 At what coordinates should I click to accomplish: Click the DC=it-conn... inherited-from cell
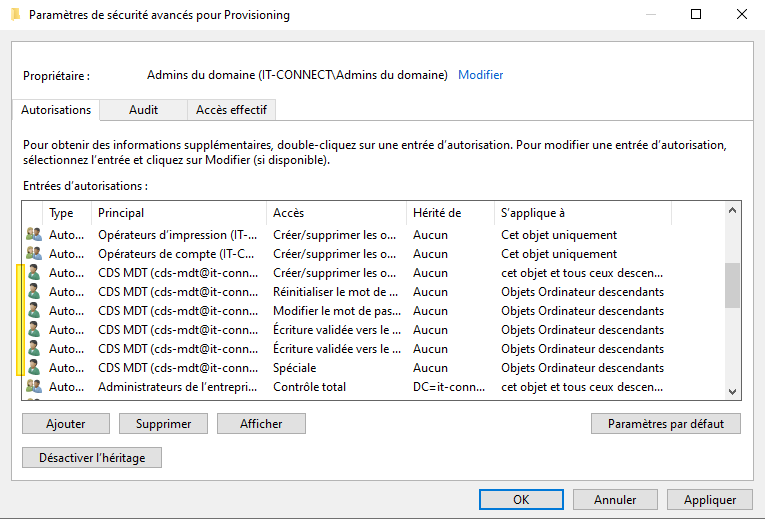coord(449,387)
